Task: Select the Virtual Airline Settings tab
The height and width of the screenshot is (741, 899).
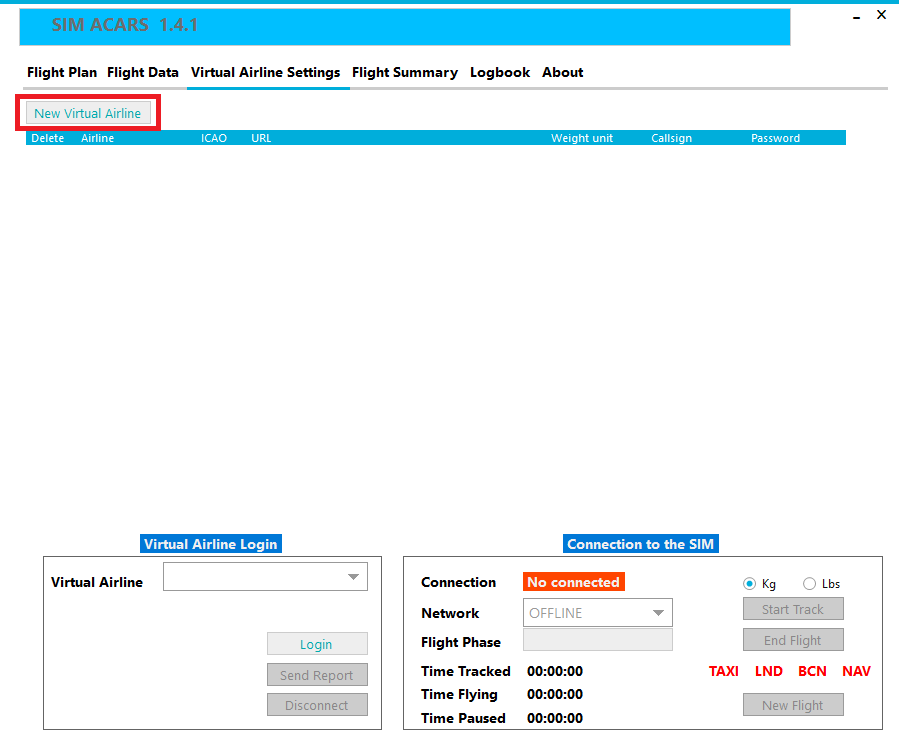Action: [265, 72]
